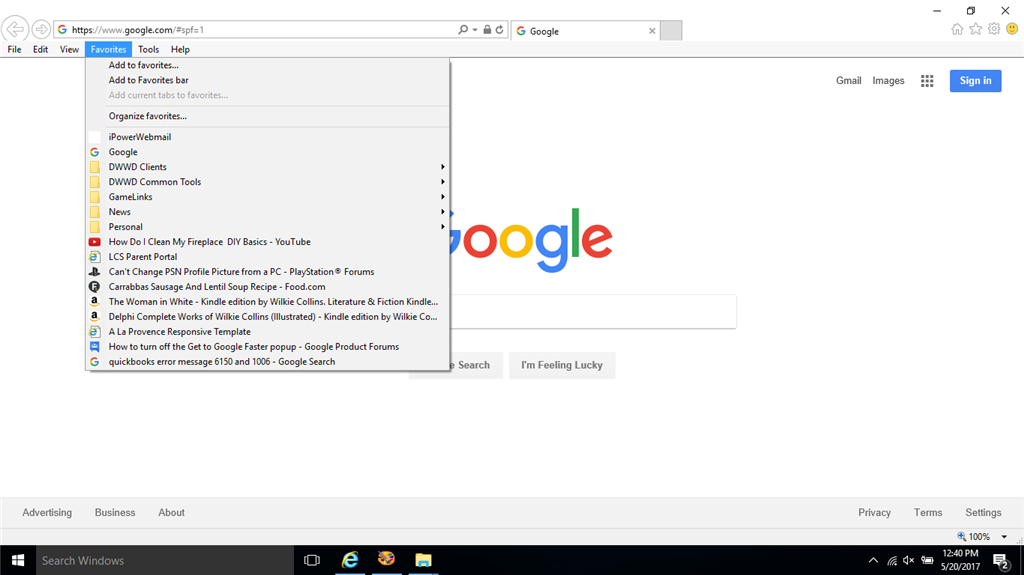Click the browser address bar URL
The width and height of the screenshot is (1024, 575).
138,29
